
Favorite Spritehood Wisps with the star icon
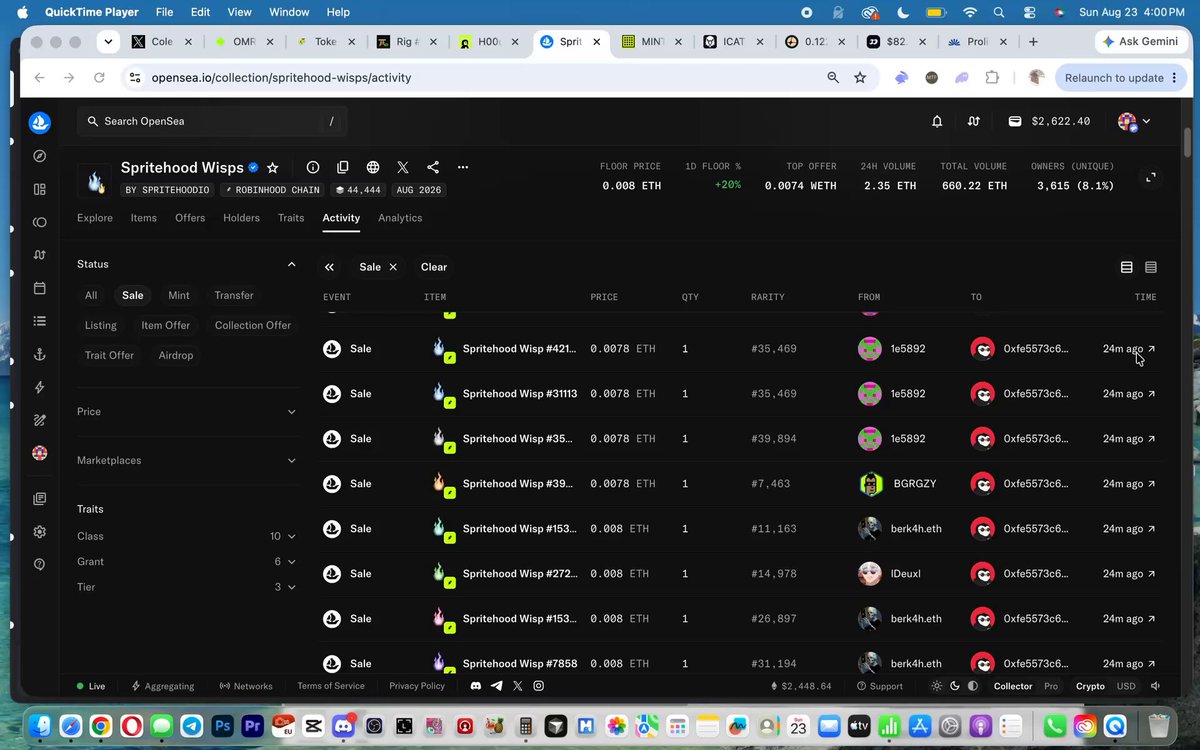[273, 167]
